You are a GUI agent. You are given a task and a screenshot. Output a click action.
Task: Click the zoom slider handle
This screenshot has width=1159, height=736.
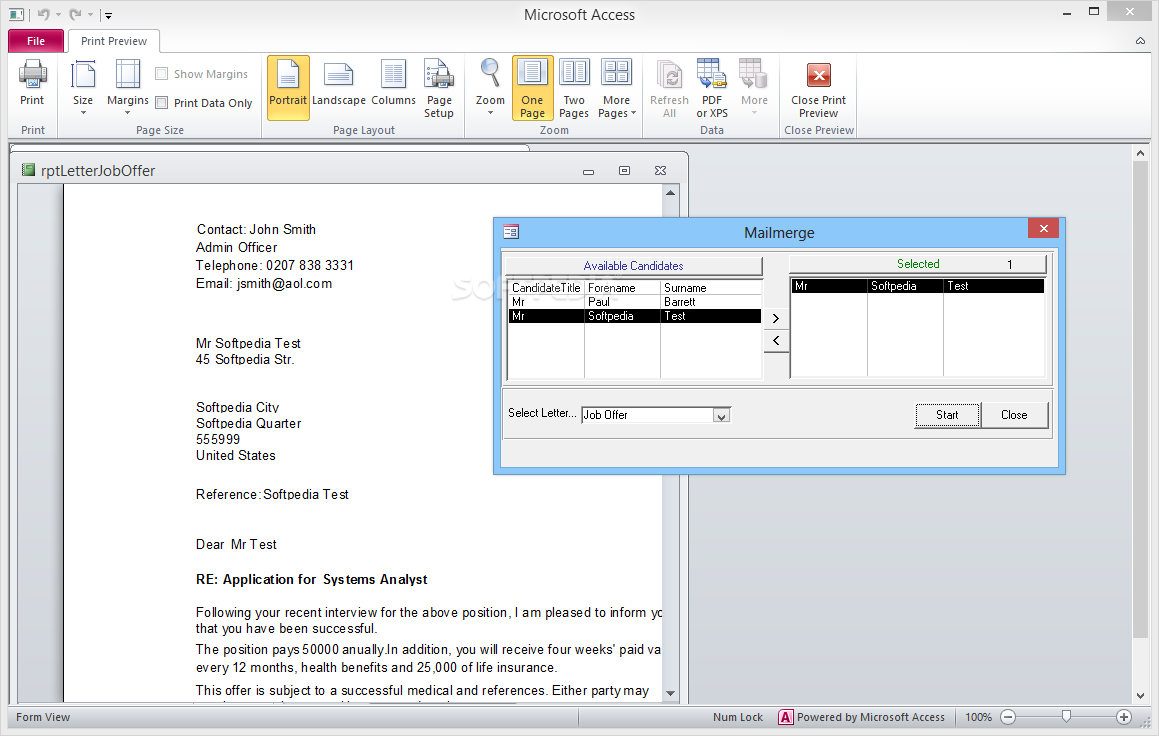(1066, 717)
